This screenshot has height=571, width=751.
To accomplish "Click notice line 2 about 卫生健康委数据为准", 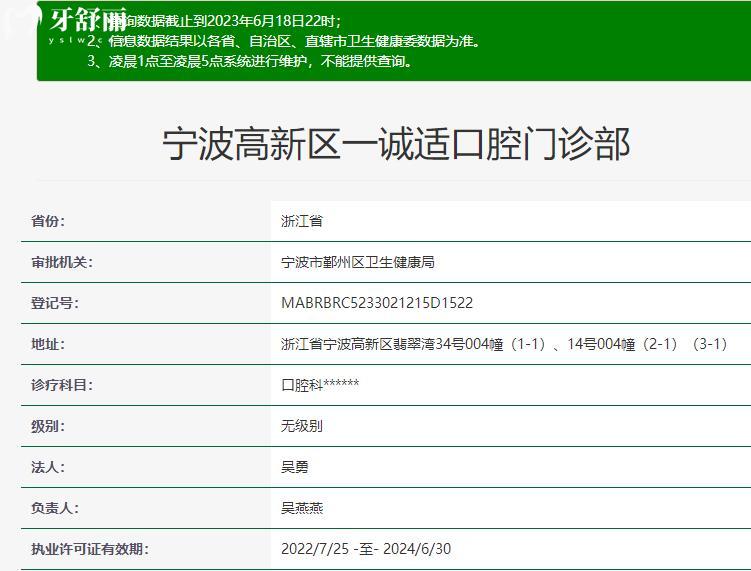I will pos(284,41).
